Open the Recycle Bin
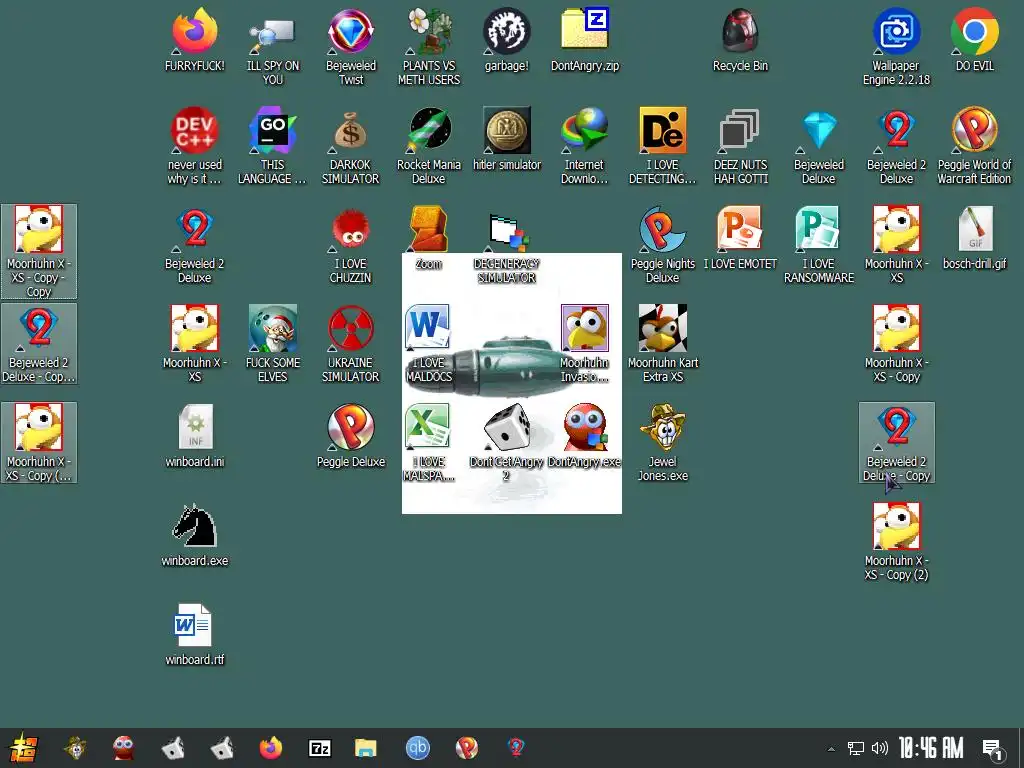 [x=741, y=39]
